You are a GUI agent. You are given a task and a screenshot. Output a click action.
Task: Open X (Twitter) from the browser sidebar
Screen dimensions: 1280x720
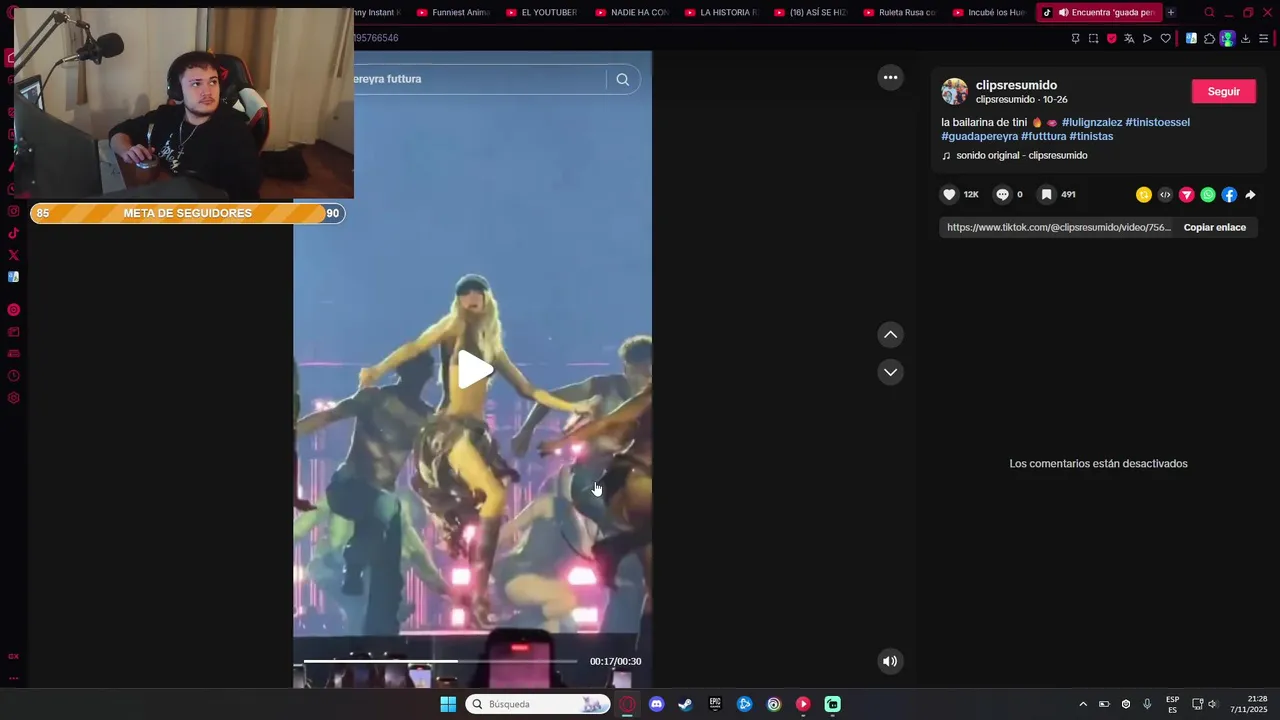point(13,255)
